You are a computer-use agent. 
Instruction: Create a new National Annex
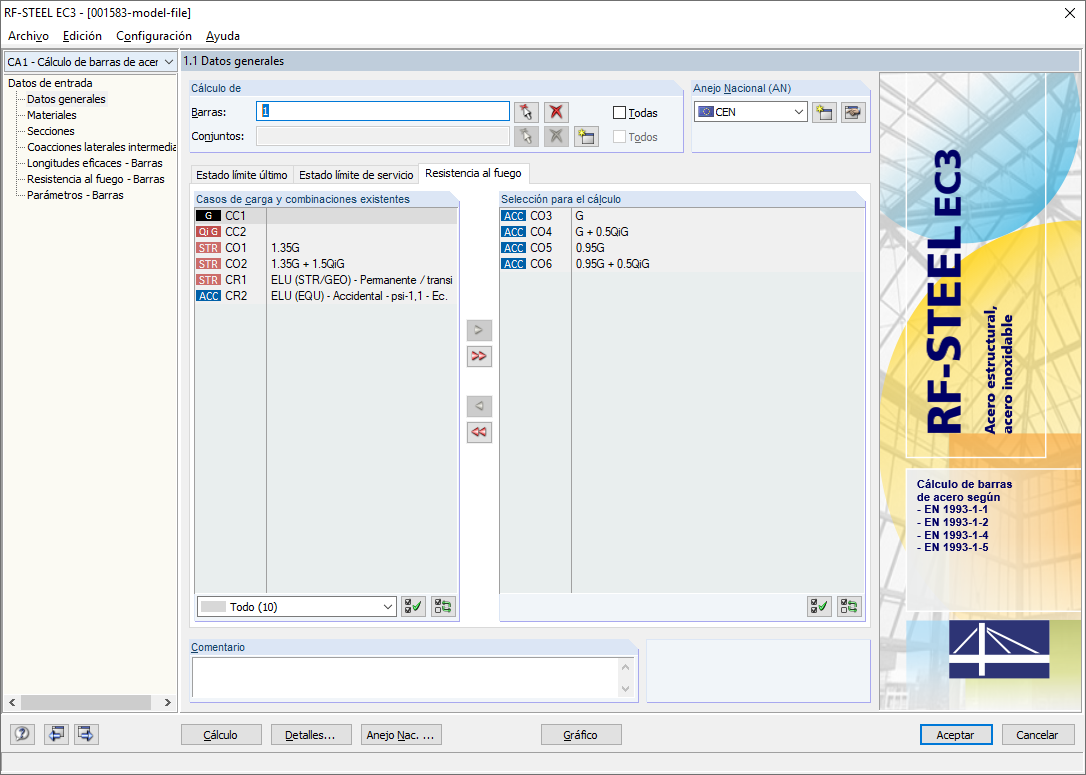[823, 112]
